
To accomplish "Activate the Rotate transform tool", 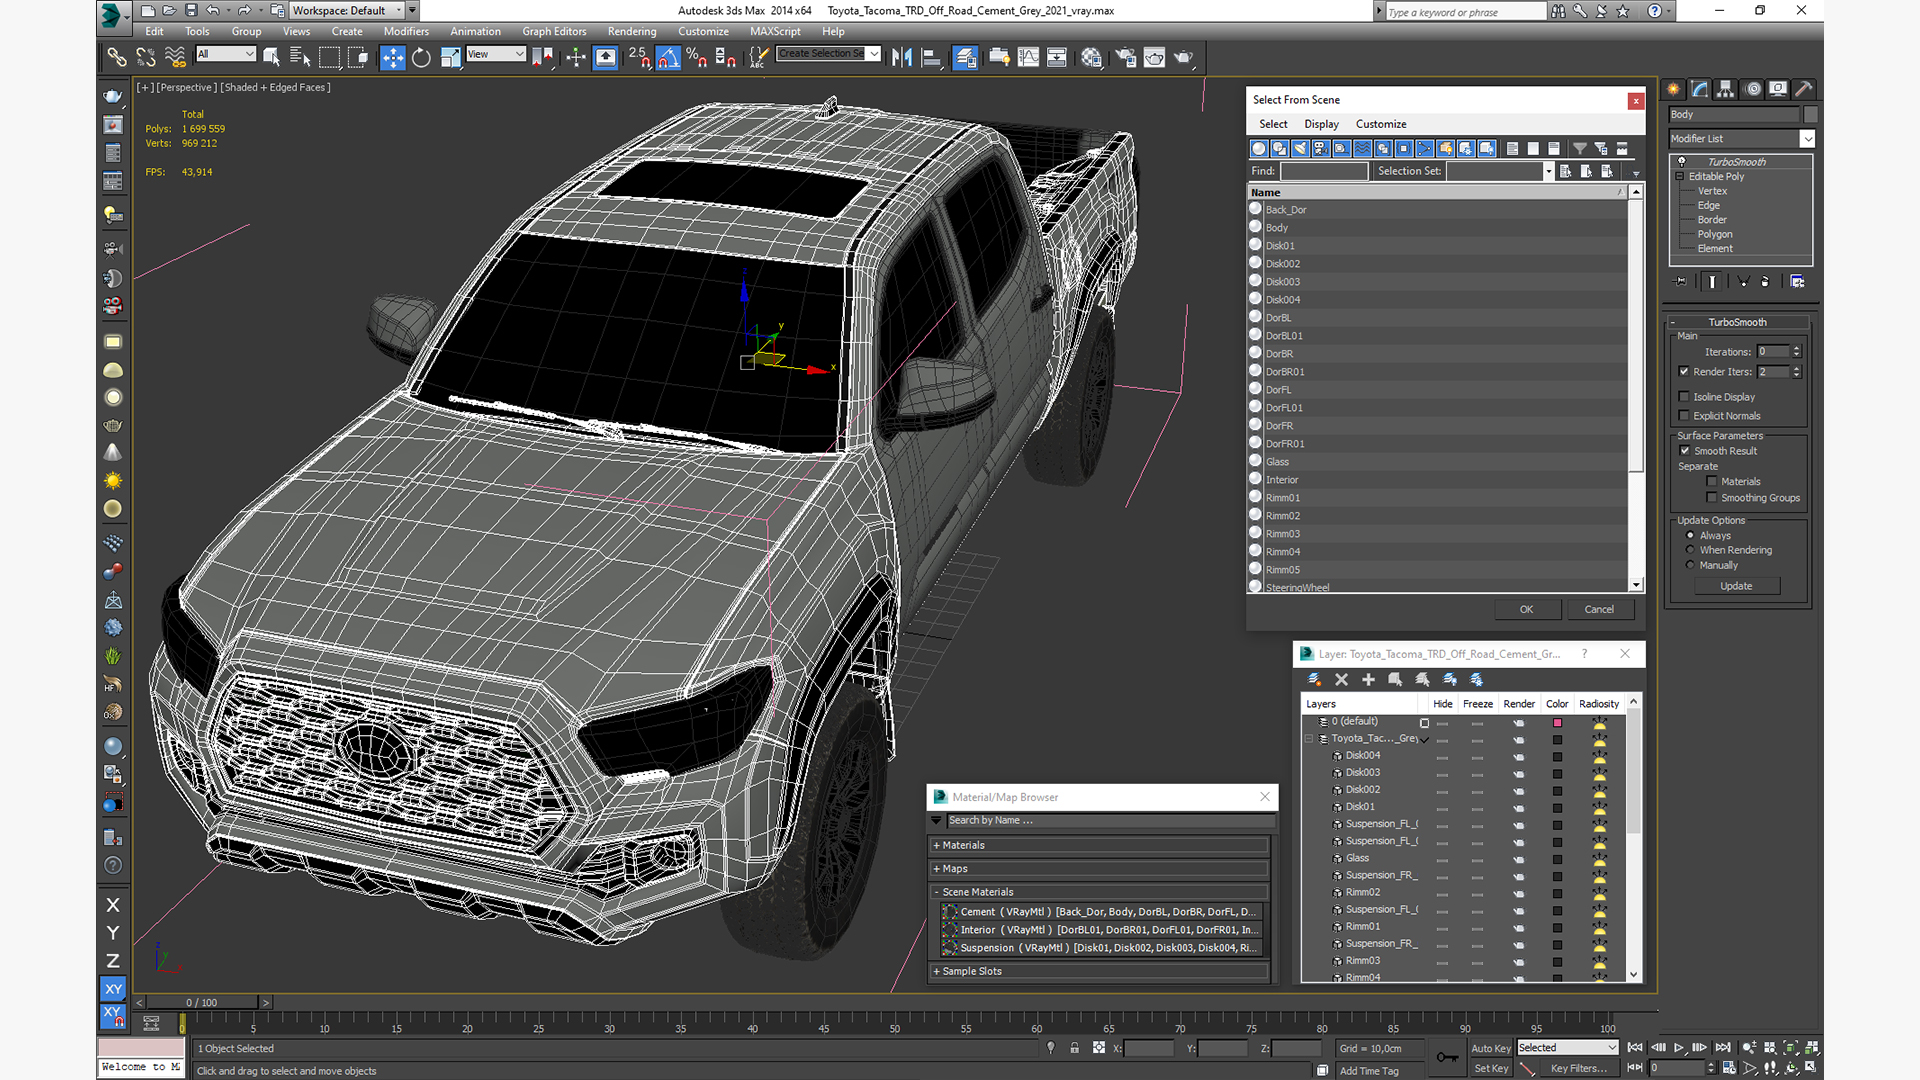I will (421, 58).
